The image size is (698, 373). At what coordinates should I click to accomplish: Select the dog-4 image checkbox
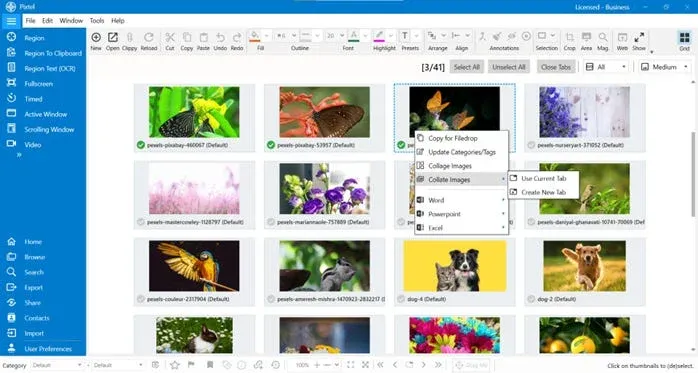point(401,299)
